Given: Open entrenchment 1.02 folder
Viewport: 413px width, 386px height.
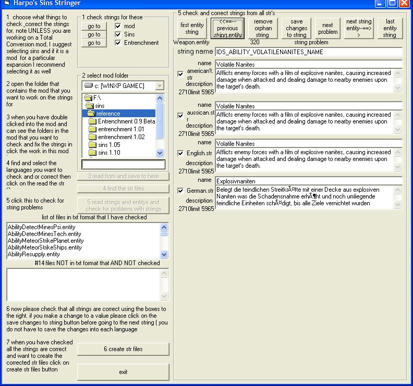Looking at the screenshot, I should pos(117,137).
